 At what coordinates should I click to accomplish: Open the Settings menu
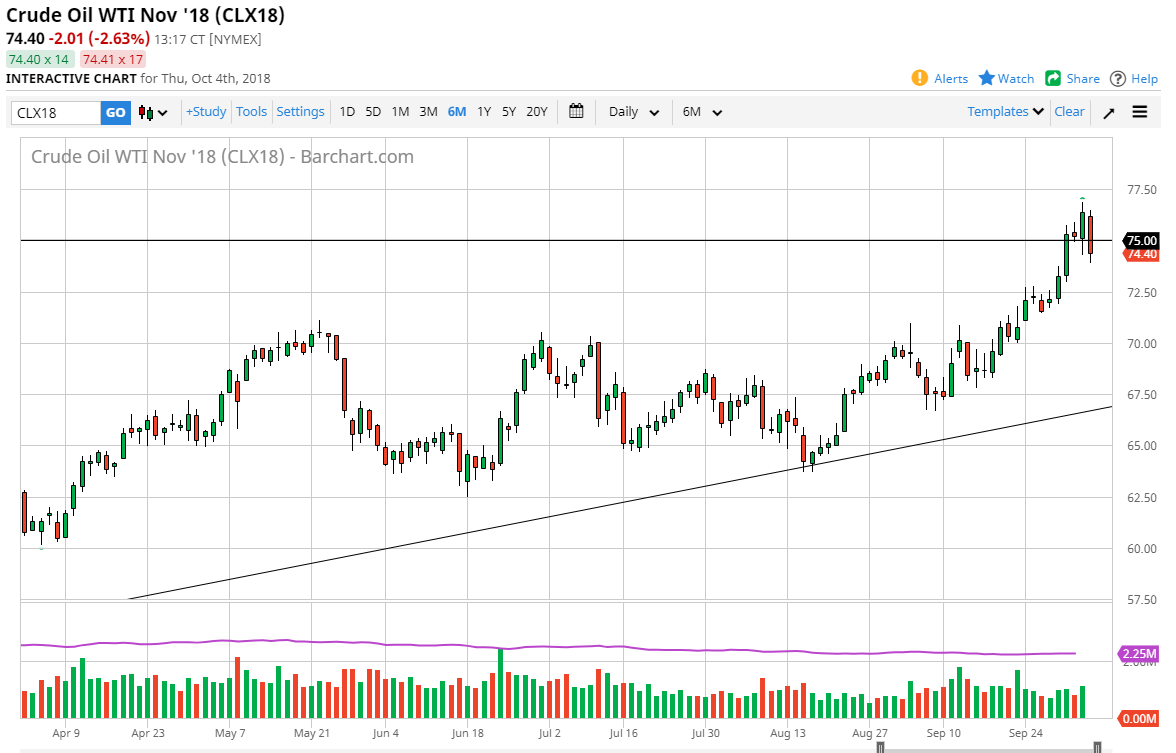pyautogui.click(x=300, y=112)
